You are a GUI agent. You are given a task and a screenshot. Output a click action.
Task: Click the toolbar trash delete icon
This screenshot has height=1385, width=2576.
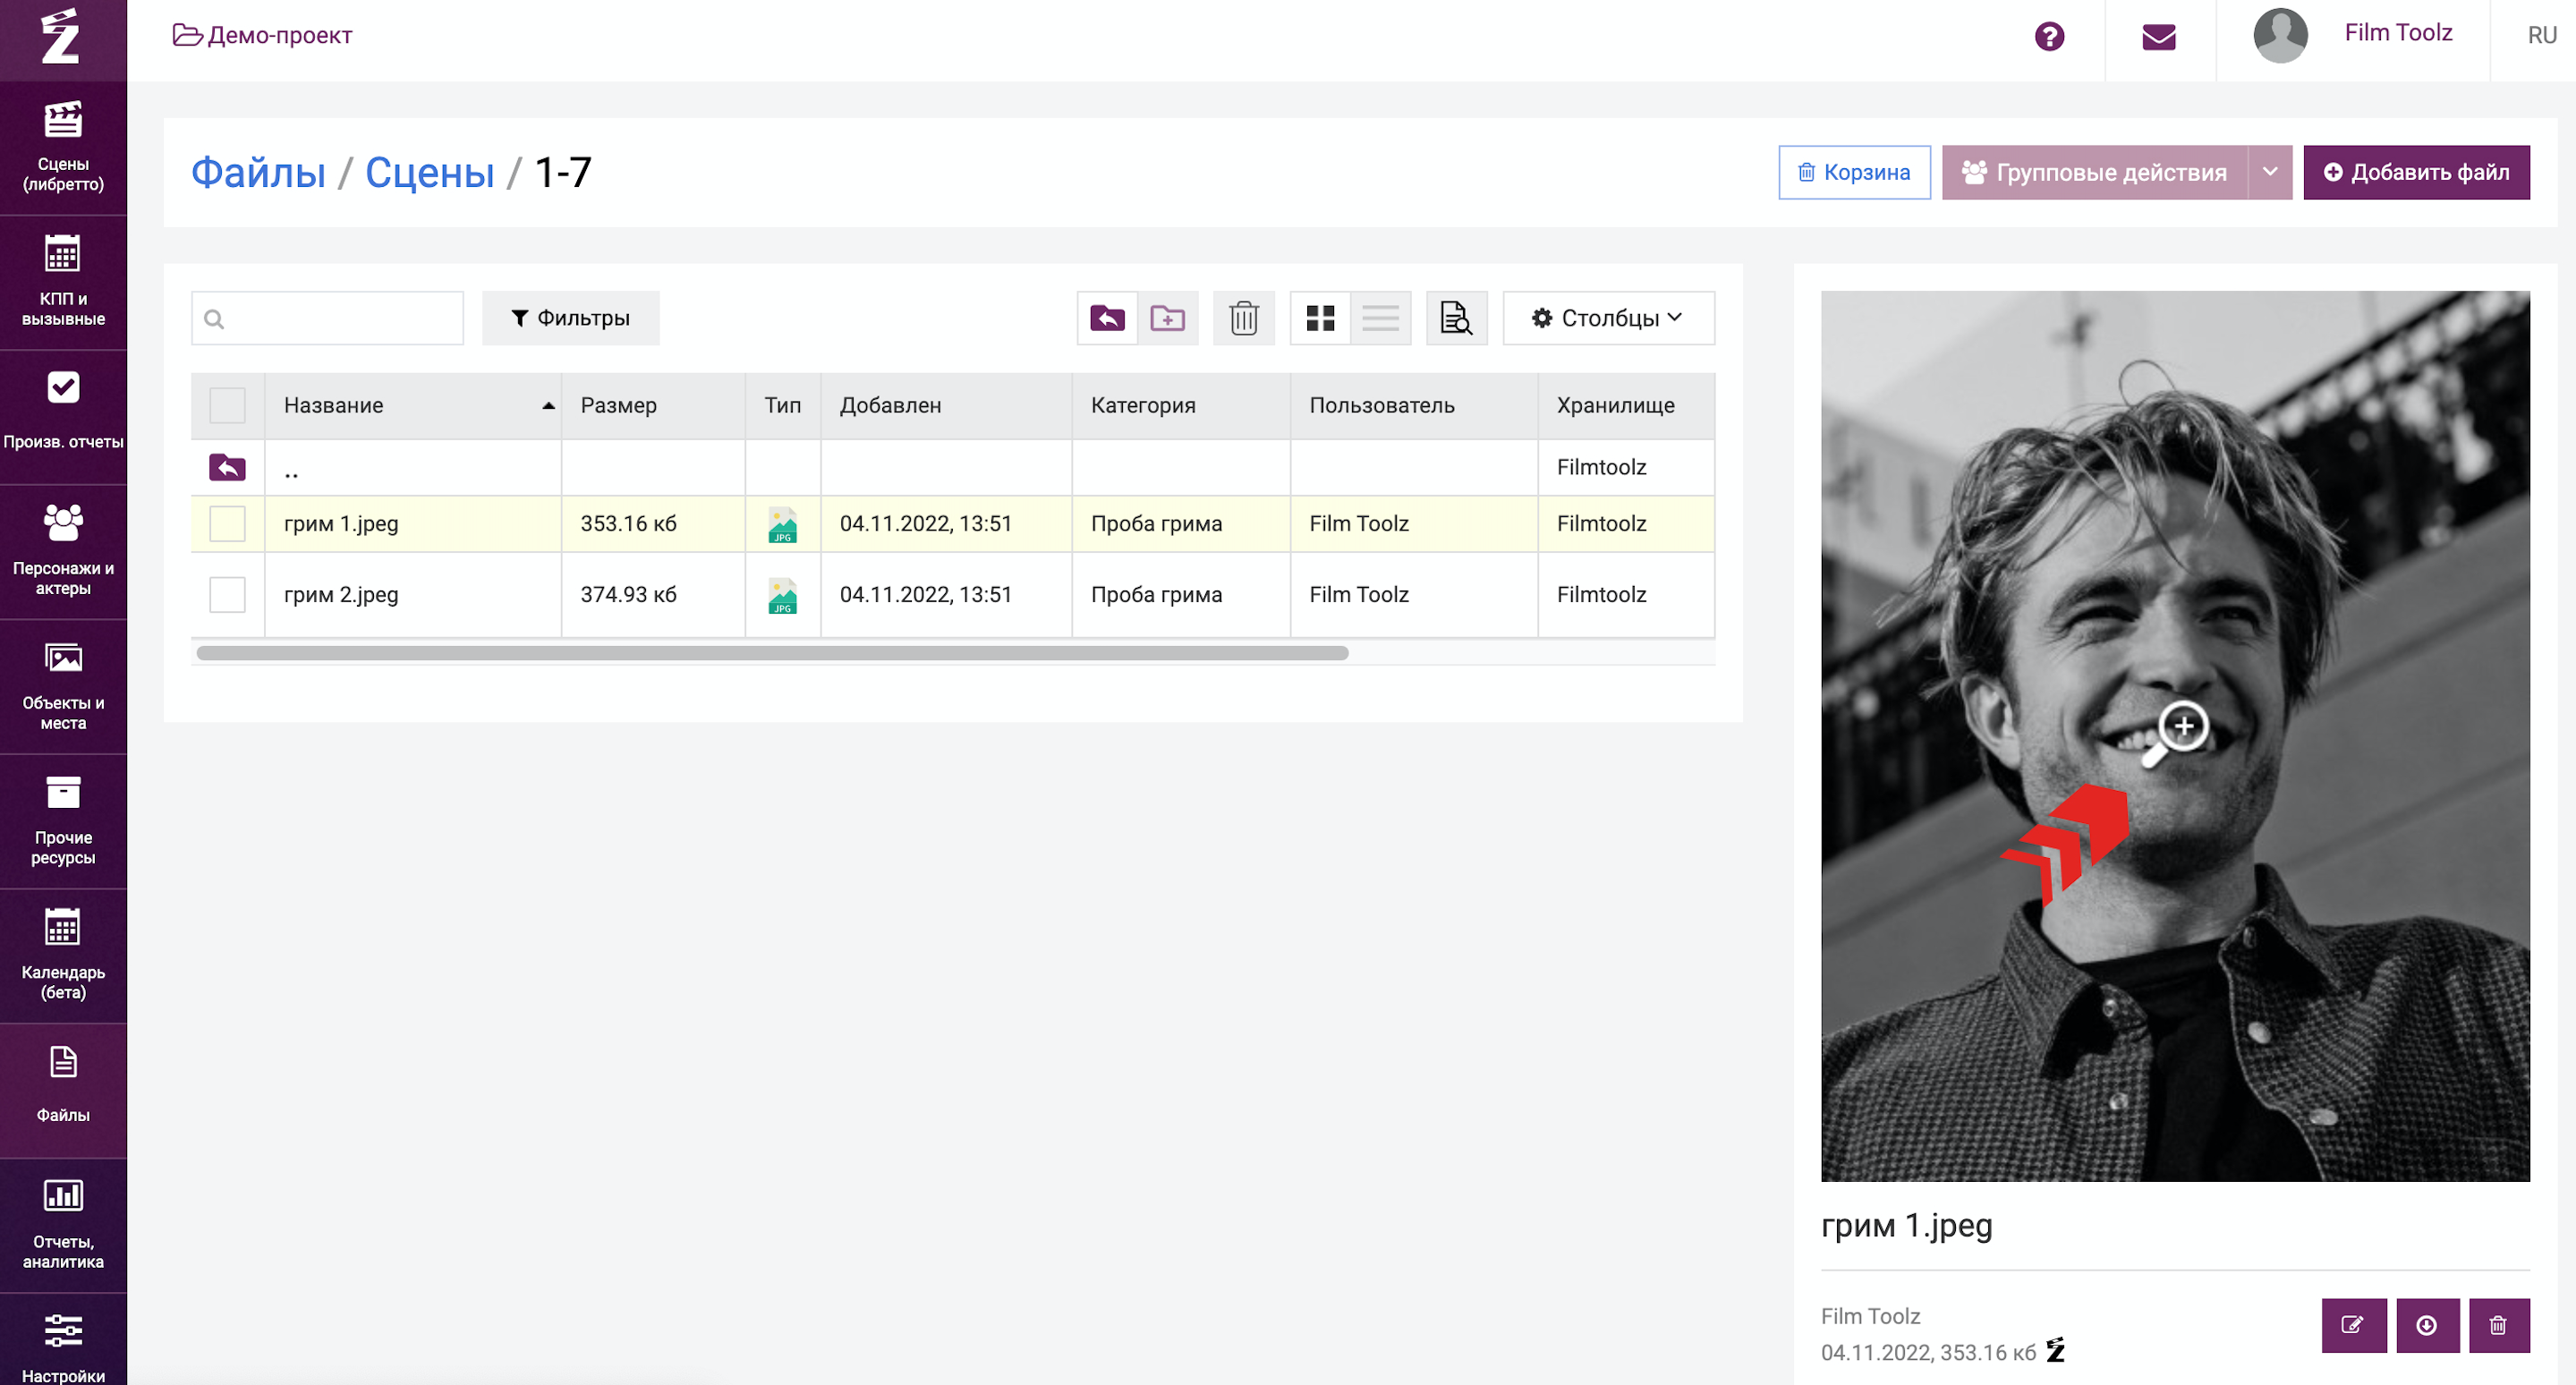click(x=1244, y=318)
